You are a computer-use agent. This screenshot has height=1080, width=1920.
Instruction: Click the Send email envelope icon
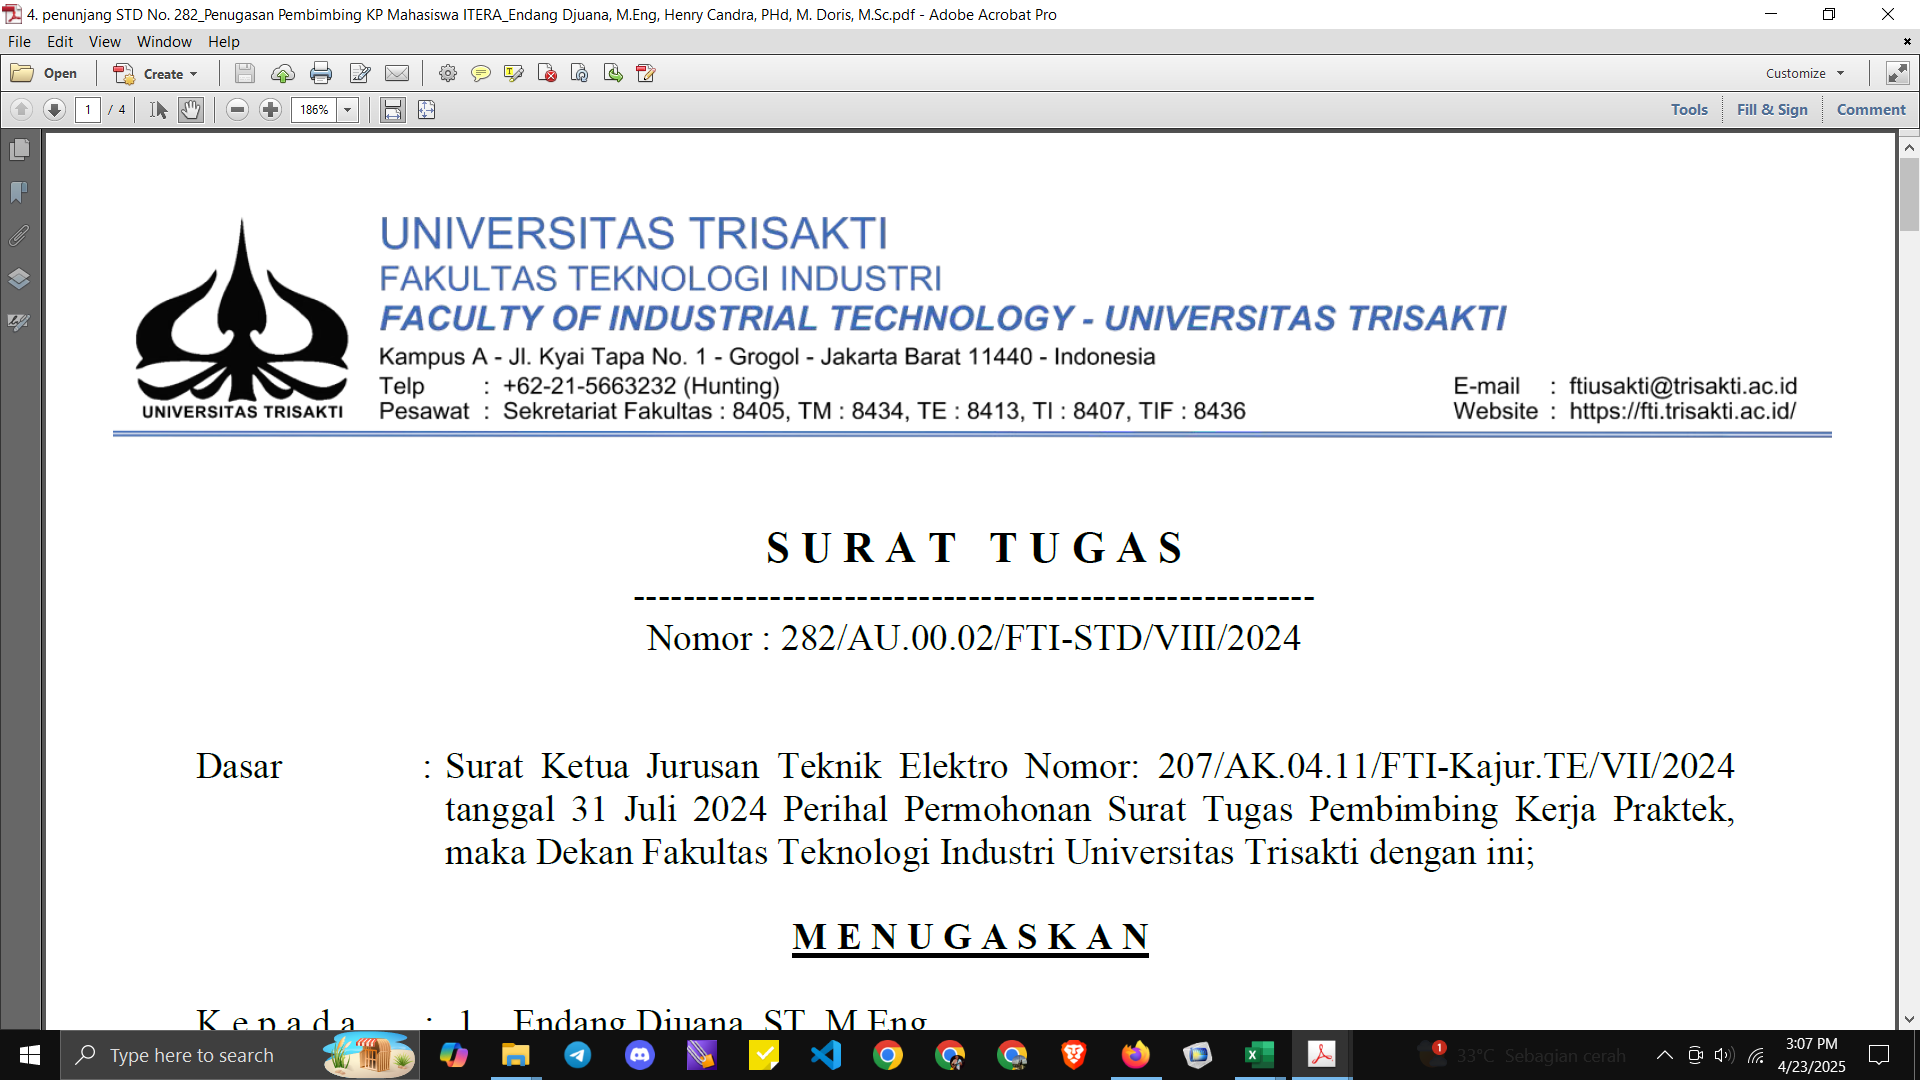point(397,73)
